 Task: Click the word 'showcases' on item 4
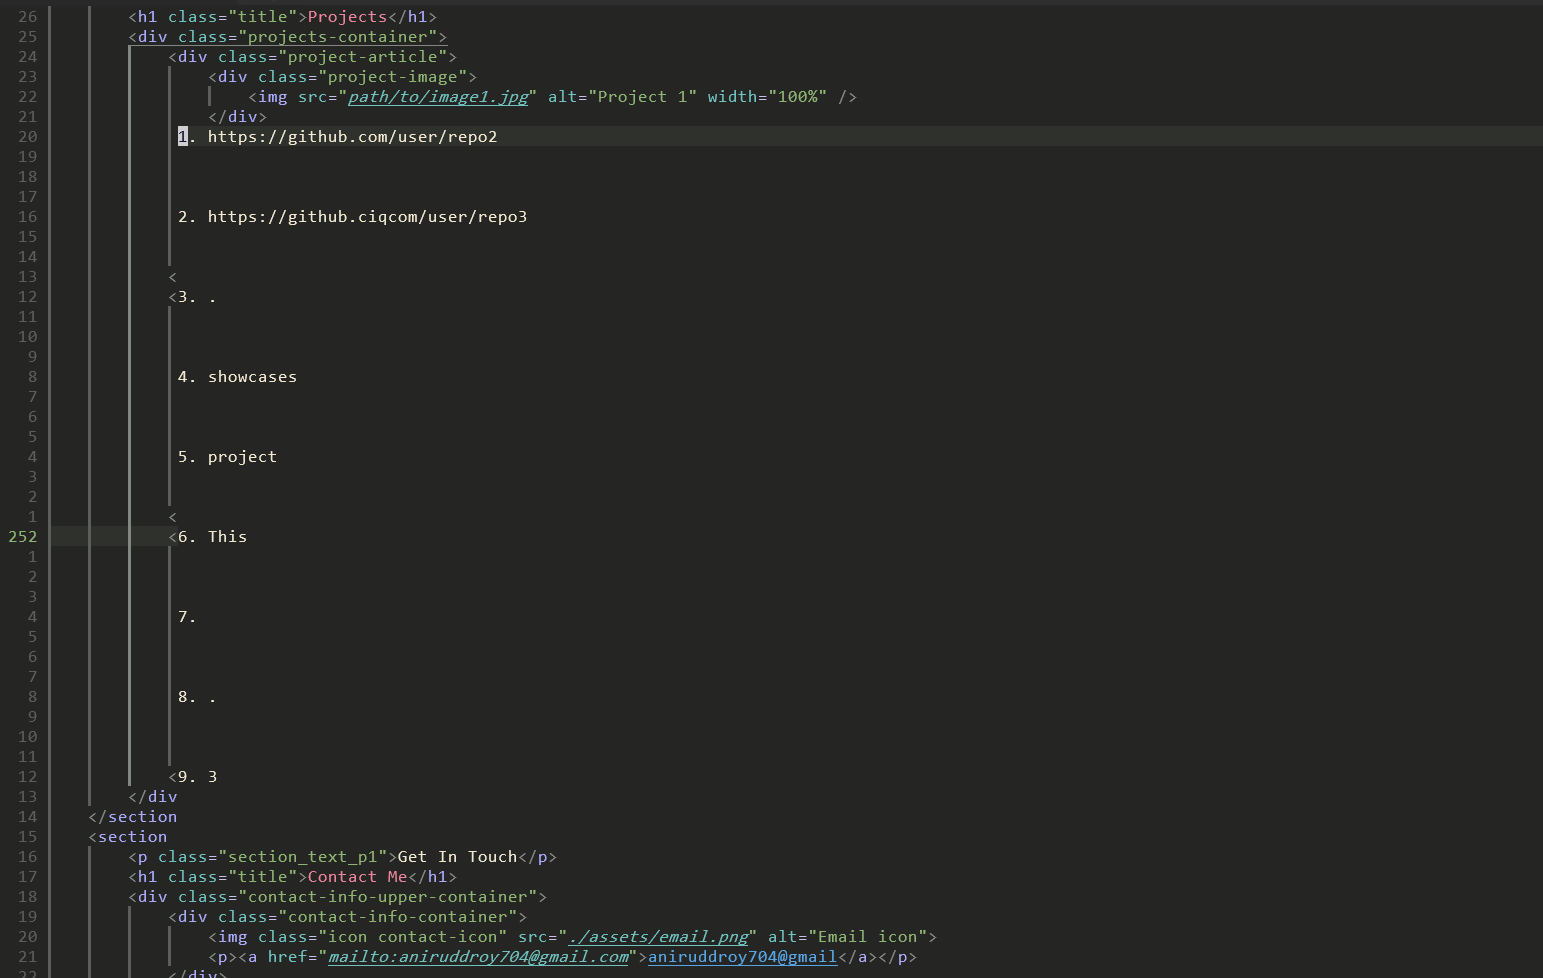coord(252,377)
